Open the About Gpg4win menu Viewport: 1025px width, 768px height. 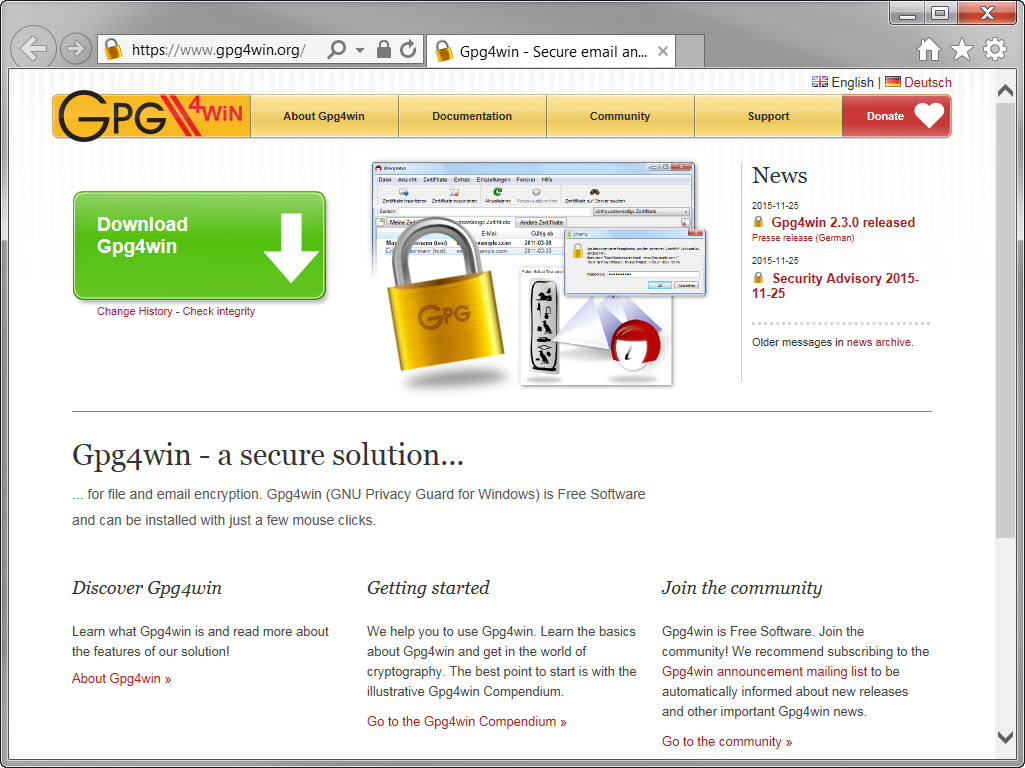coord(324,116)
